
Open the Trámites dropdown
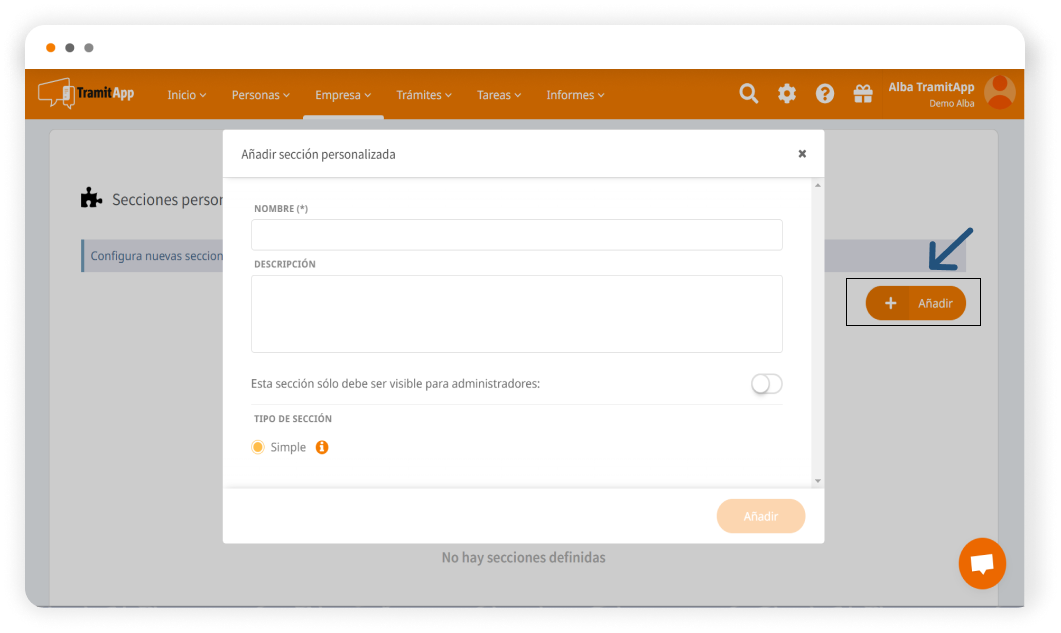coord(423,95)
